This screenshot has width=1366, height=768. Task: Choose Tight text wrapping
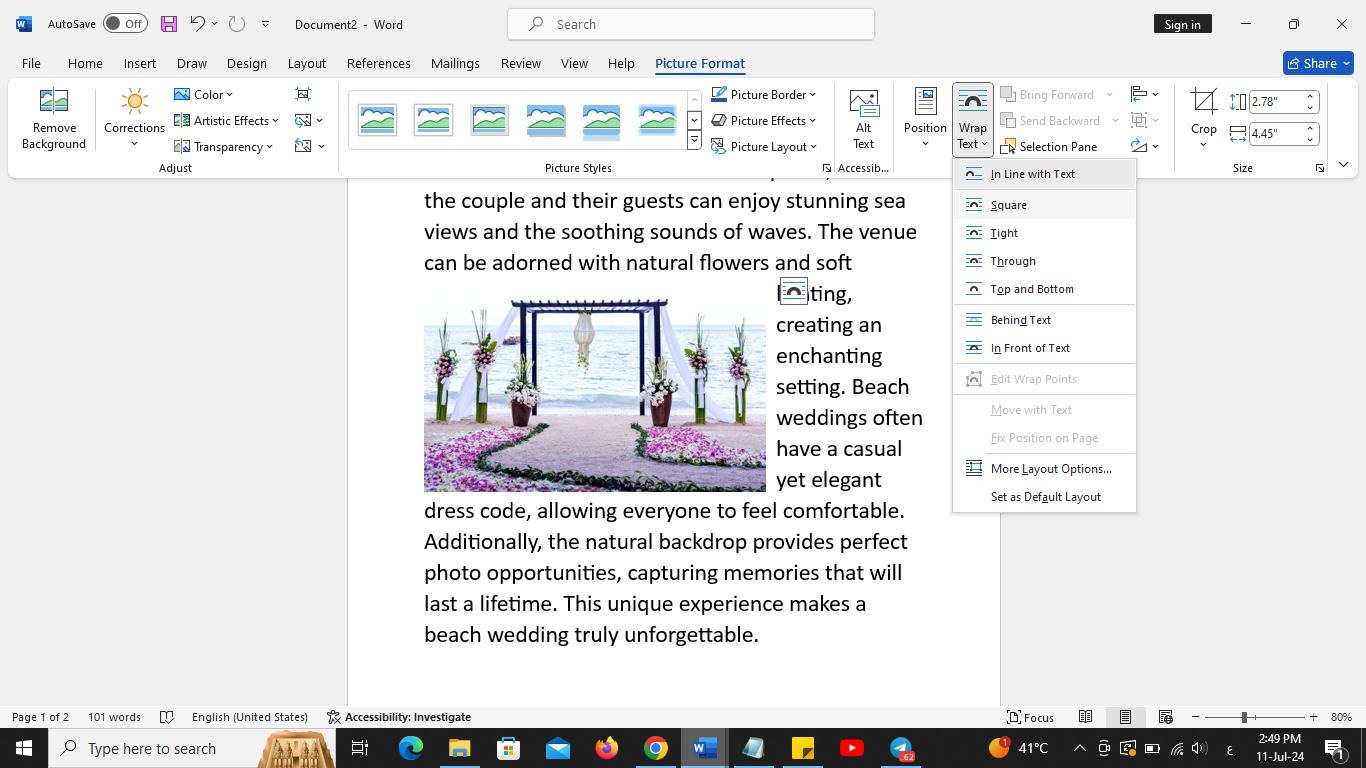coord(1045,233)
